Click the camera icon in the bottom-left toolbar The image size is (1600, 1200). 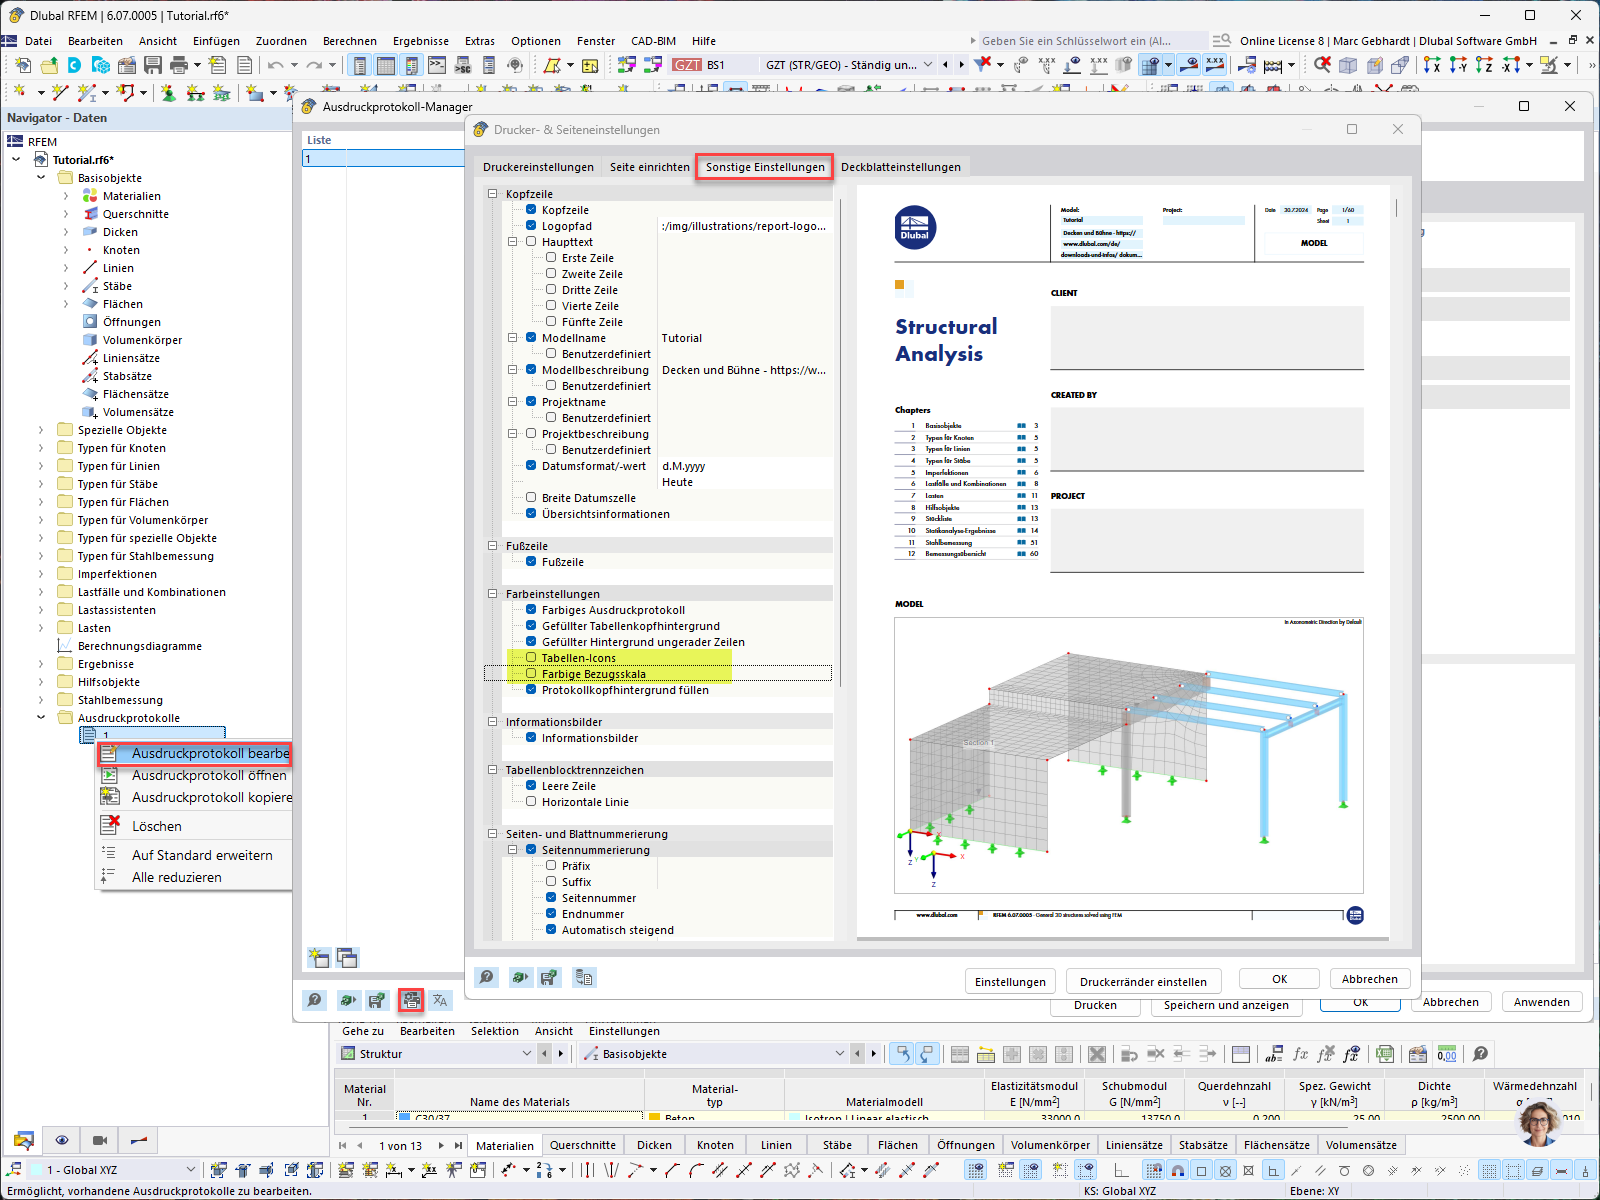tap(100, 1141)
